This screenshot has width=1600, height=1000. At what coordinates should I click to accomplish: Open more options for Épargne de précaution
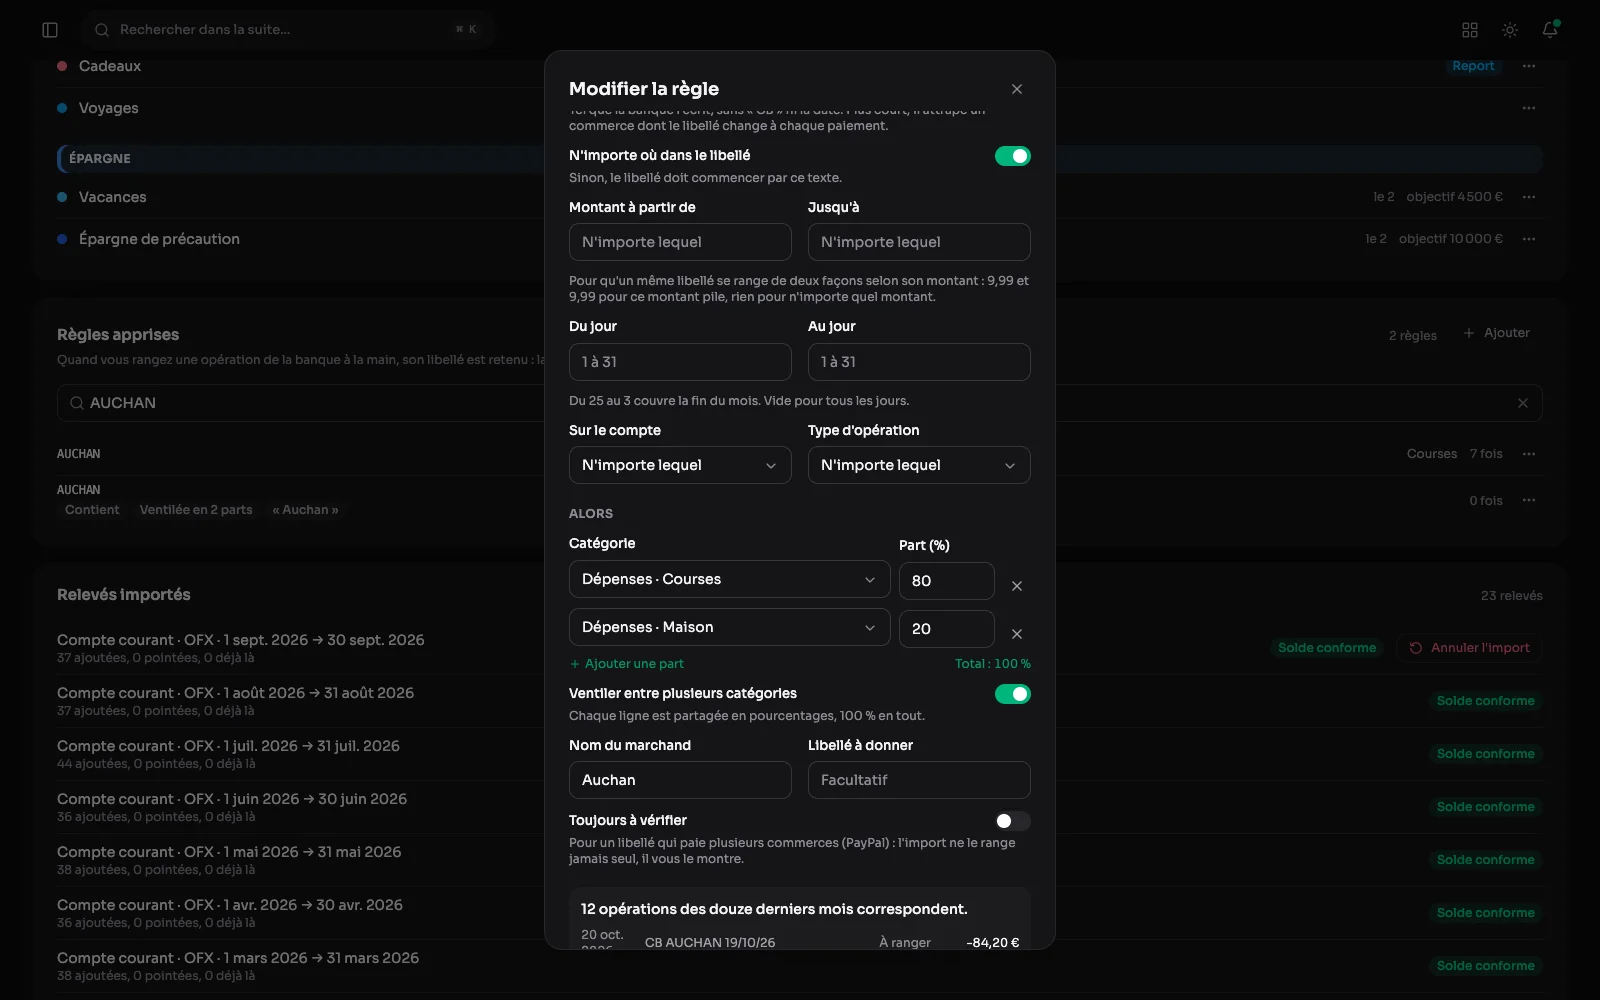click(x=1529, y=239)
